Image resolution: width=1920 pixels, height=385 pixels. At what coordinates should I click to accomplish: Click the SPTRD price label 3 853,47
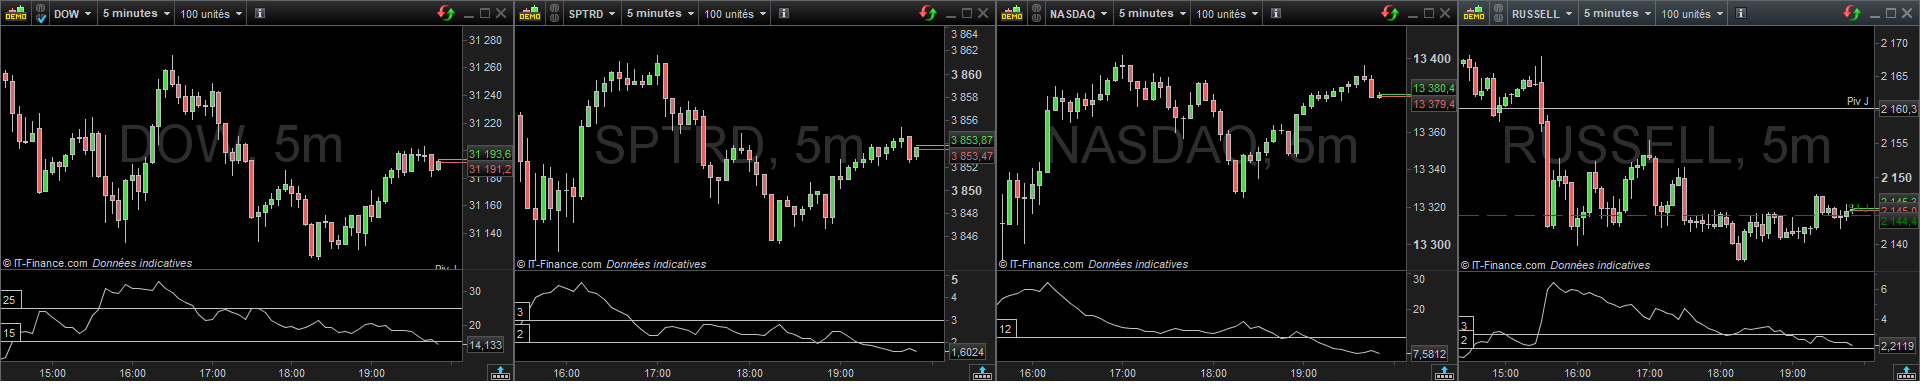(x=971, y=155)
